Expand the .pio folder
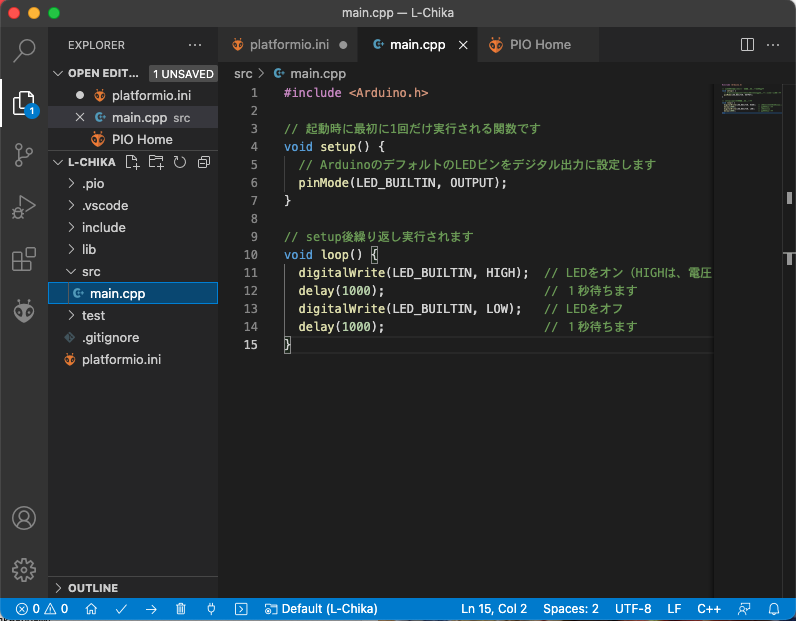796x621 pixels. point(92,183)
